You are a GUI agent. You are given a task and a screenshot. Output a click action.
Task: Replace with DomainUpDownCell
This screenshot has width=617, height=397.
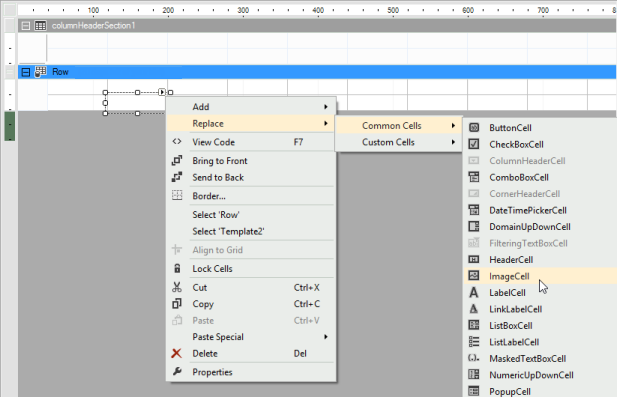pyautogui.click(x=540, y=227)
